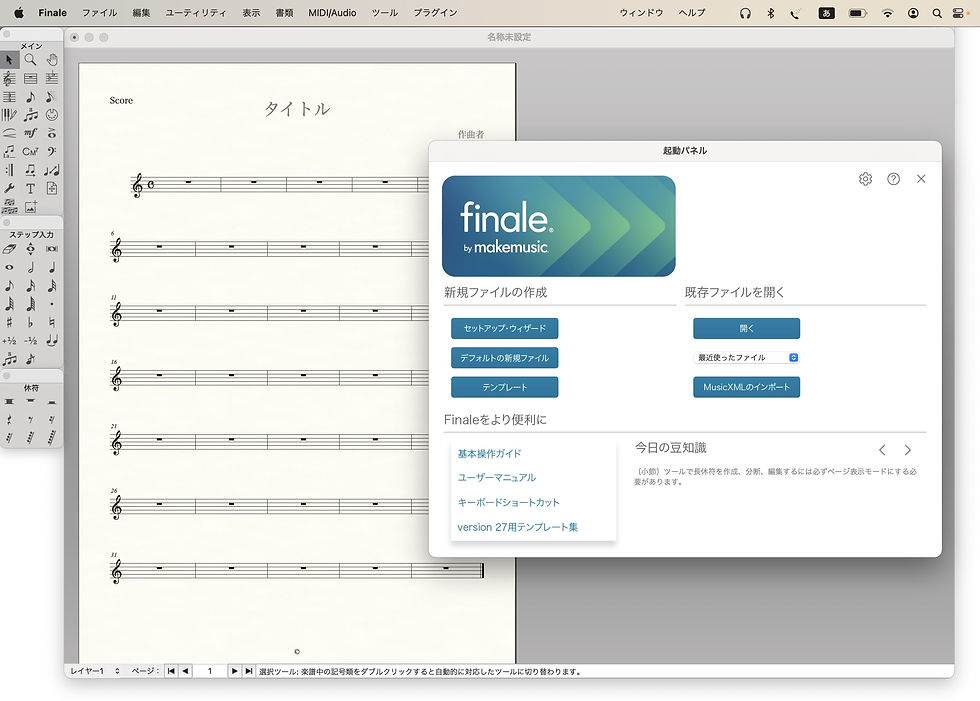Screen dimensions: 980x701
Task: Open the 基本操作ガイド link
Action: coord(489,454)
